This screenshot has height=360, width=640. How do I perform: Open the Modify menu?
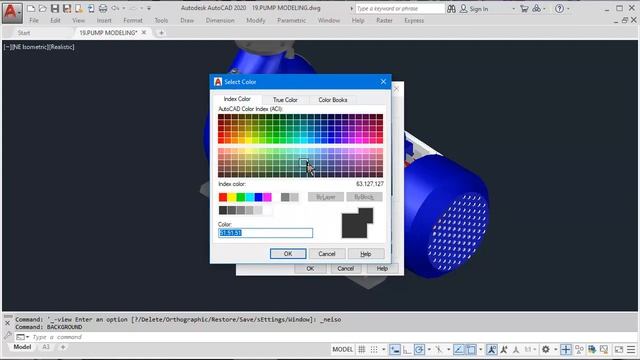click(256, 20)
